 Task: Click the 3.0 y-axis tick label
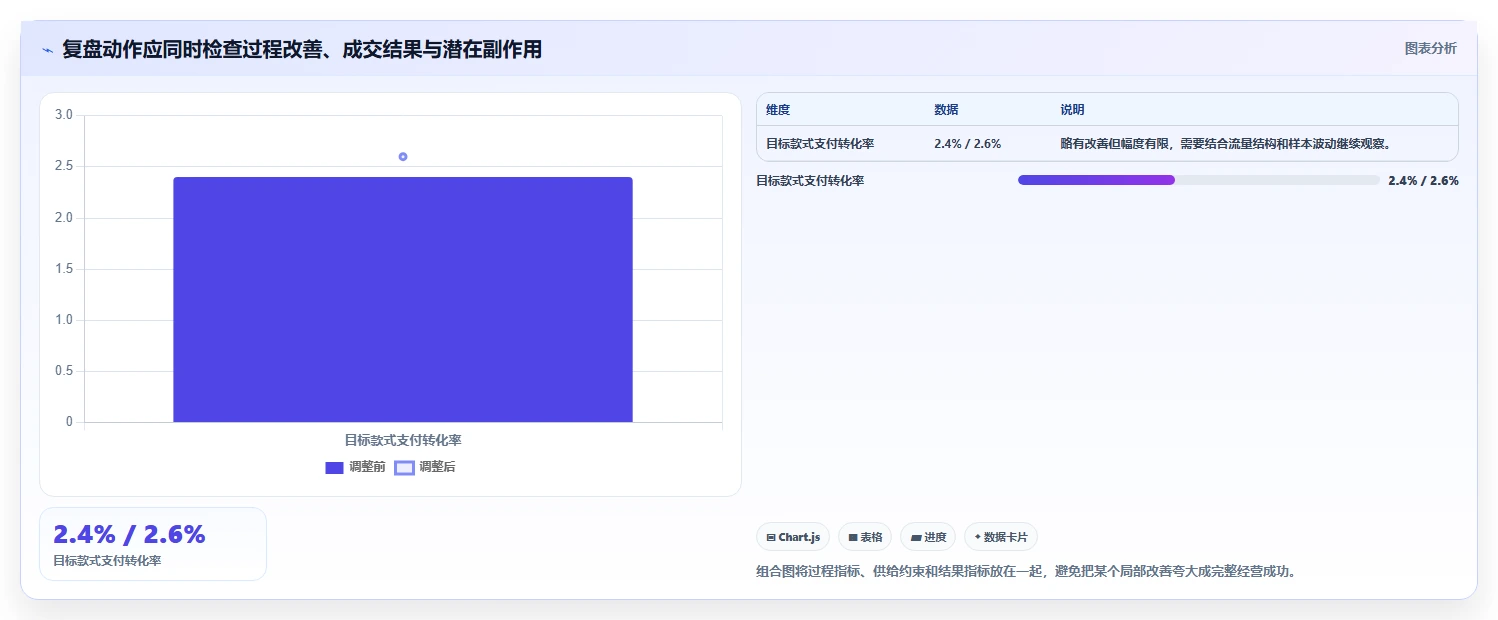[x=64, y=115]
